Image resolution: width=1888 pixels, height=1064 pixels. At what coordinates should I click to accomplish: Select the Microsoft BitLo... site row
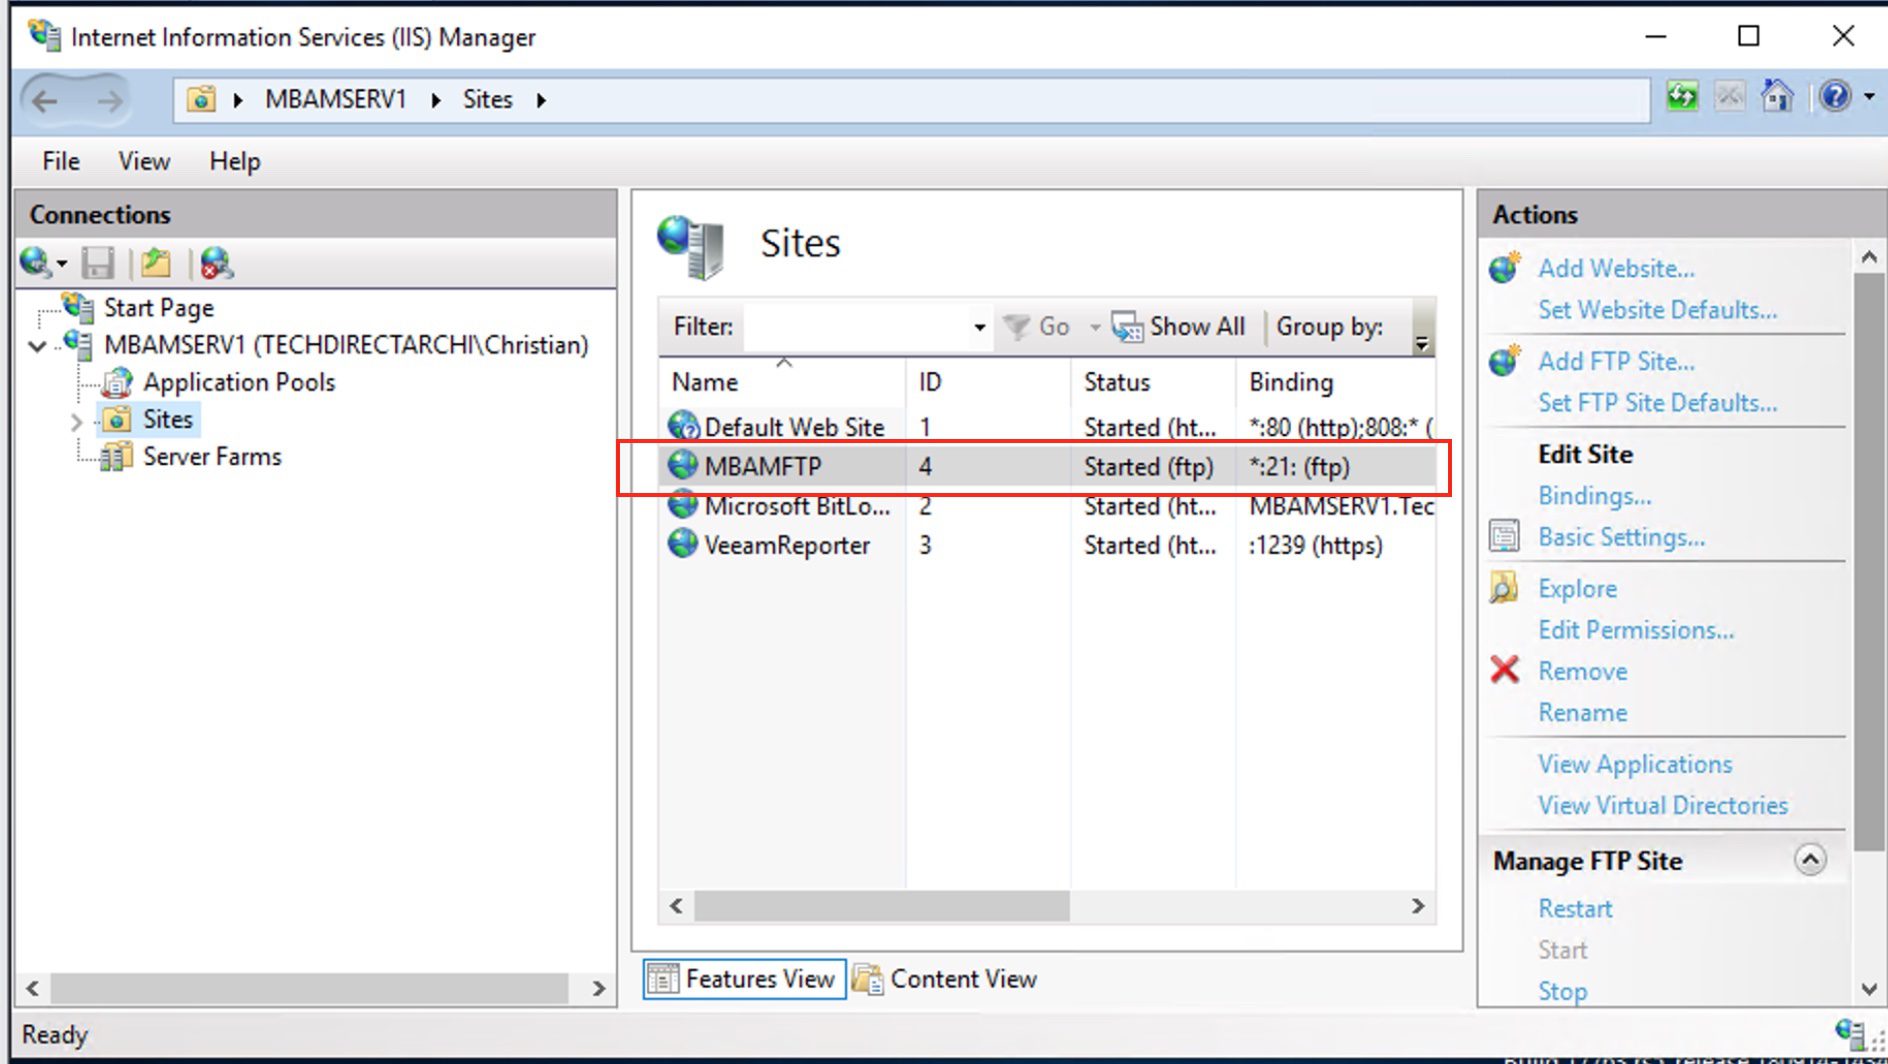pos(1047,506)
